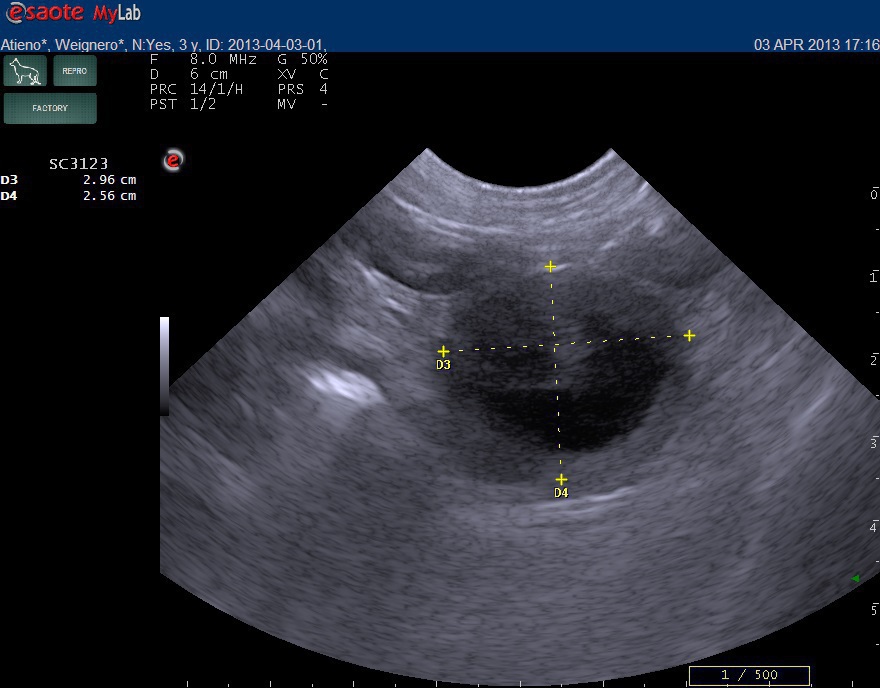
Task: Click the SC3123 probe label
Action: (78, 164)
